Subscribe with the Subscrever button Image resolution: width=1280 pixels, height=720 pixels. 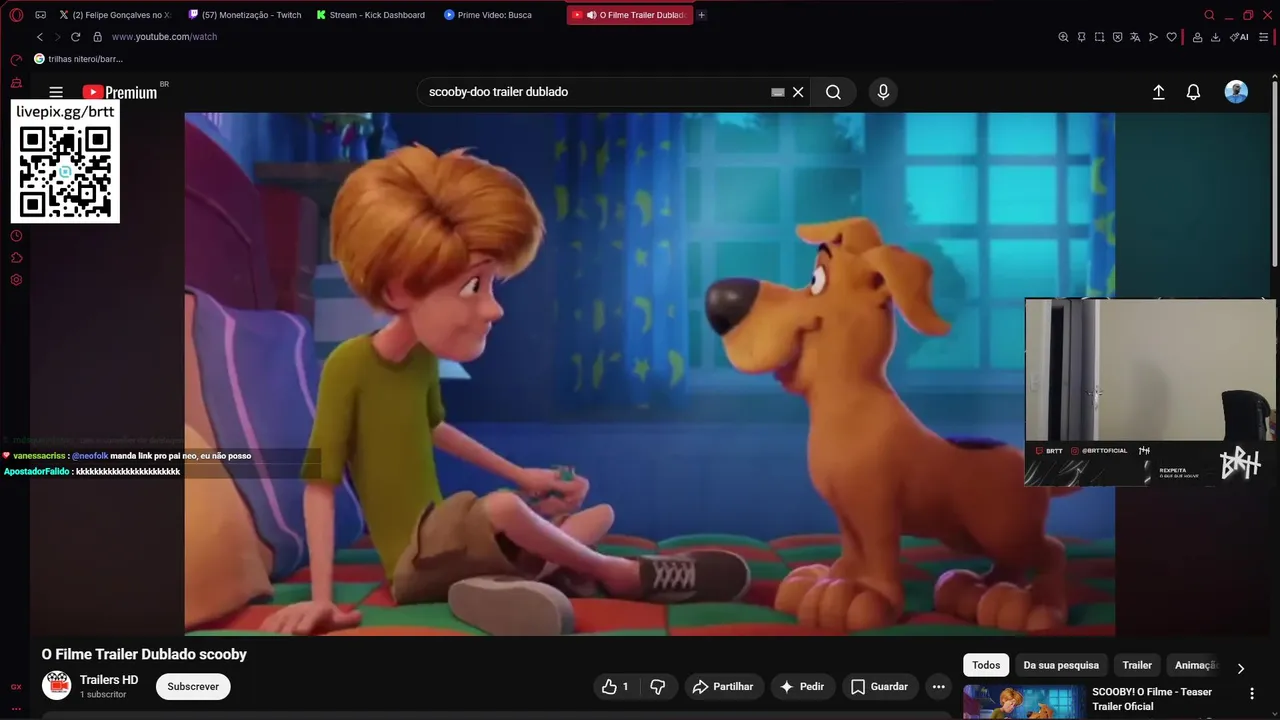point(193,686)
